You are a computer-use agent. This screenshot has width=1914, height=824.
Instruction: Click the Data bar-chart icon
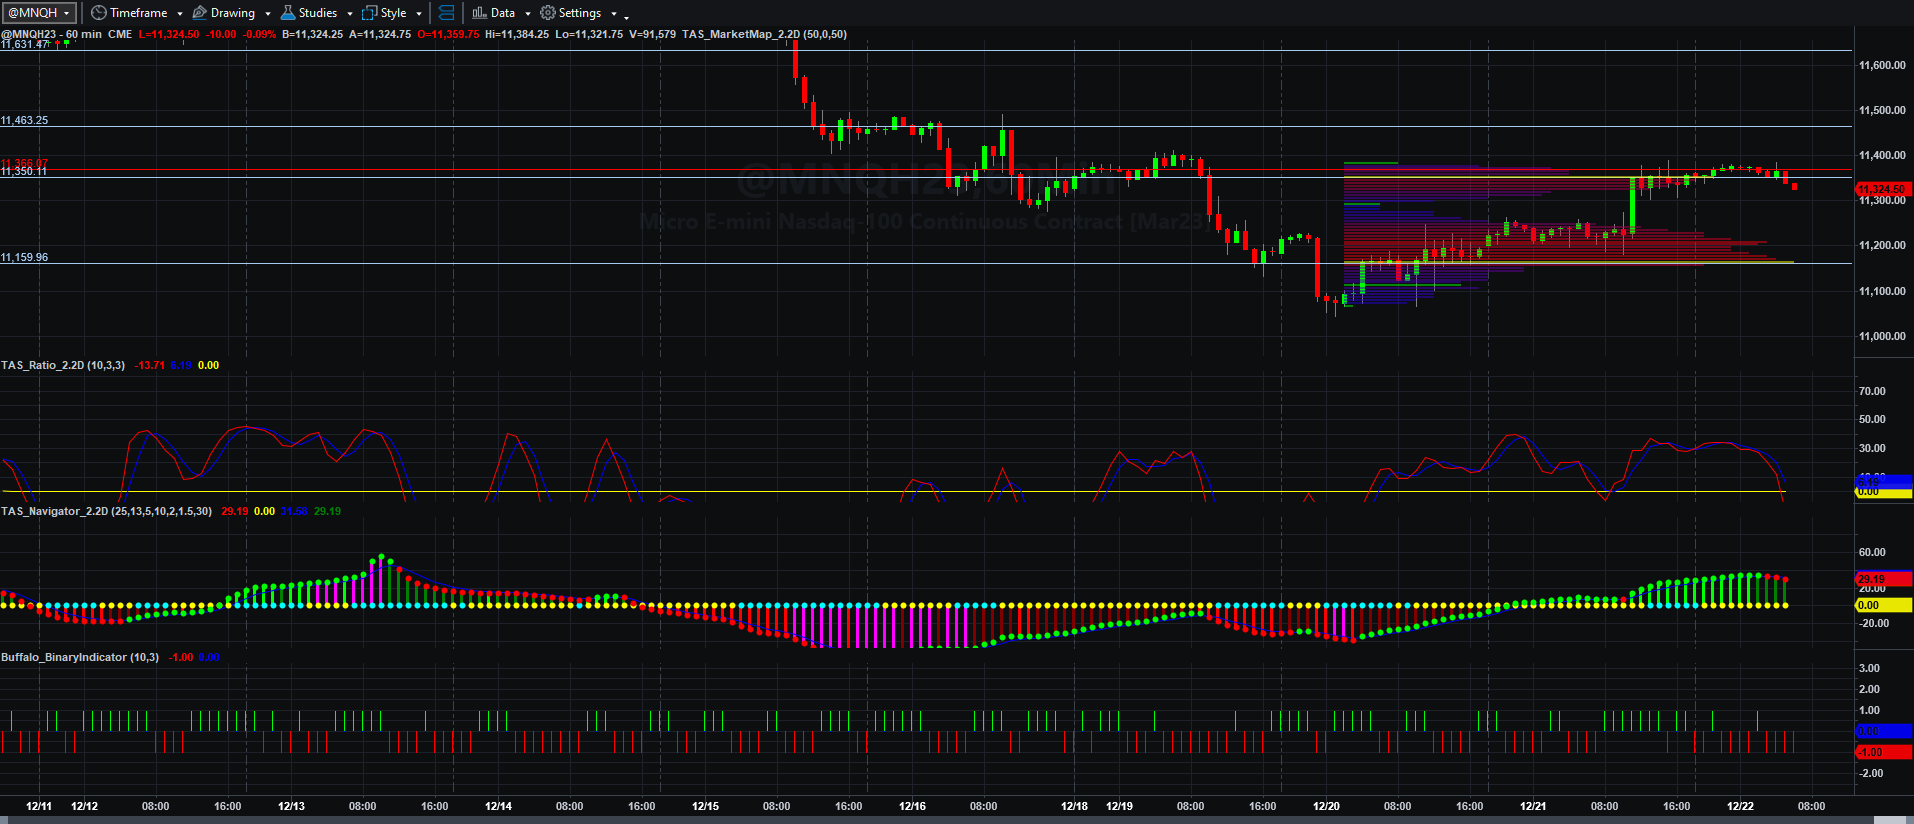[479, 13]
